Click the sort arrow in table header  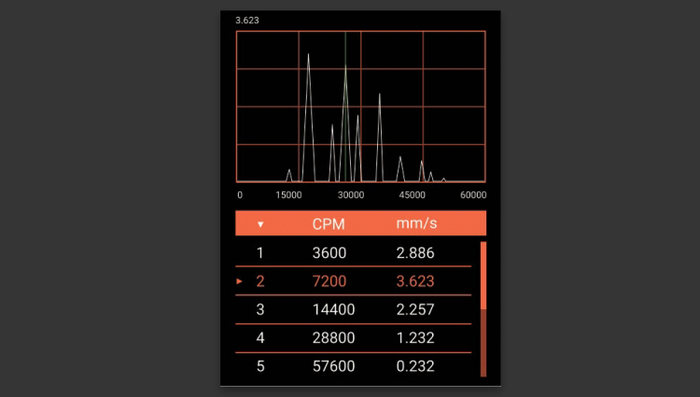tap(260, 224)
